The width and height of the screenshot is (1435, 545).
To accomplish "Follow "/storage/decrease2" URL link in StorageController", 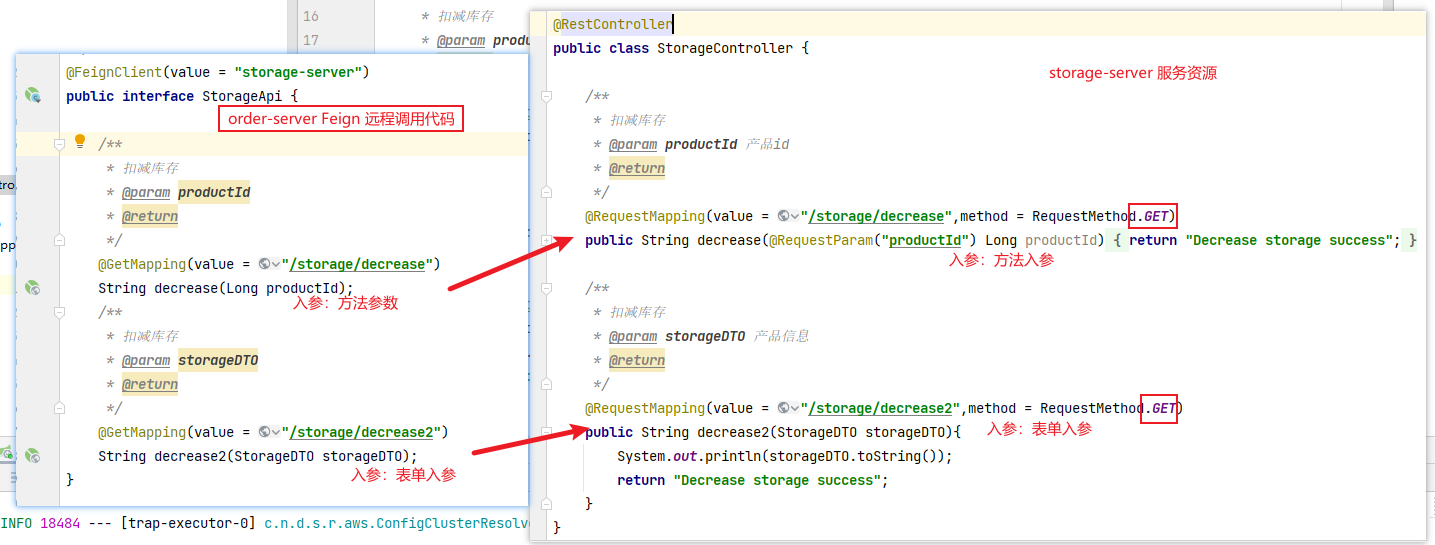I will coord(879,409).
